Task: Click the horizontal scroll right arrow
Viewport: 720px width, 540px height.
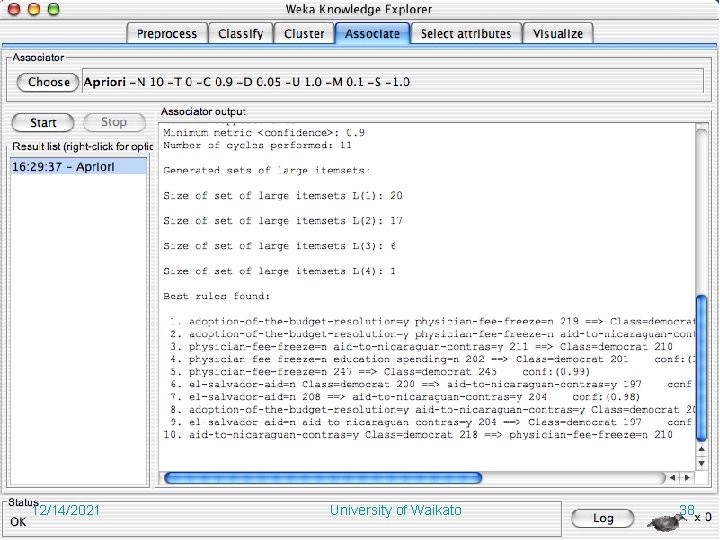Action: point(687,478)
